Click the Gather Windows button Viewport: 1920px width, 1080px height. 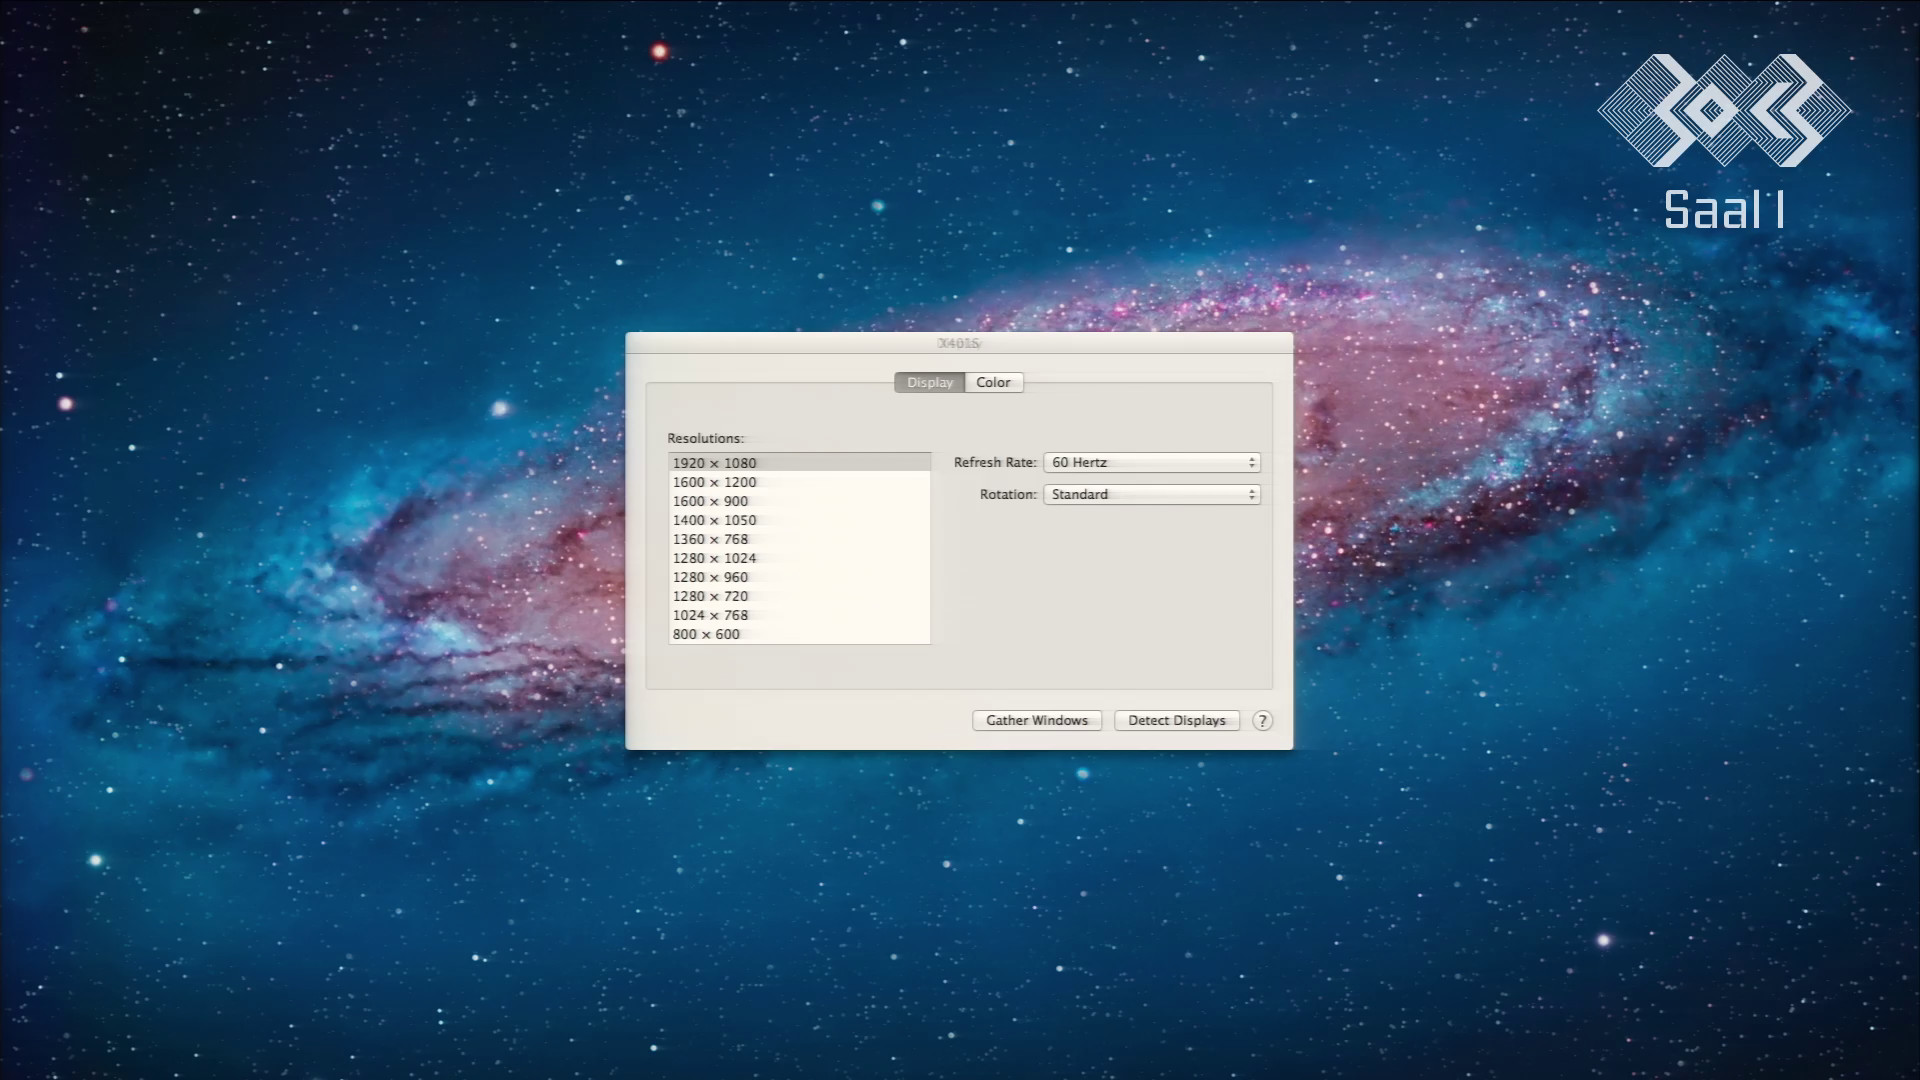[1037, 720]
